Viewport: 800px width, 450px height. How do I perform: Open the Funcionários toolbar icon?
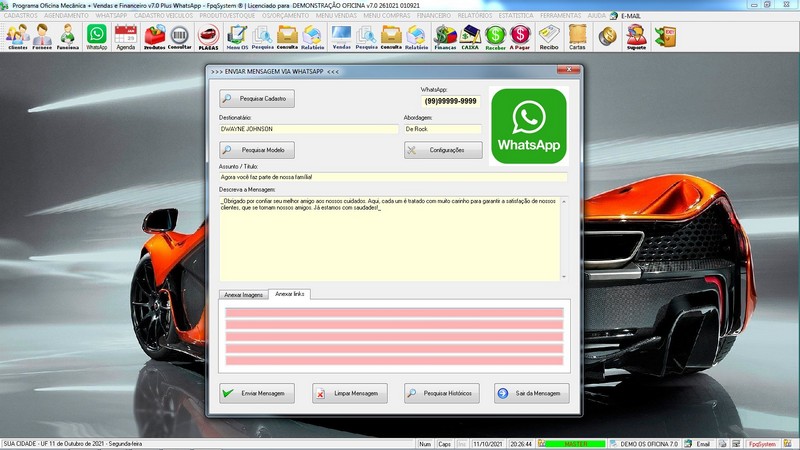coord(68,37)
